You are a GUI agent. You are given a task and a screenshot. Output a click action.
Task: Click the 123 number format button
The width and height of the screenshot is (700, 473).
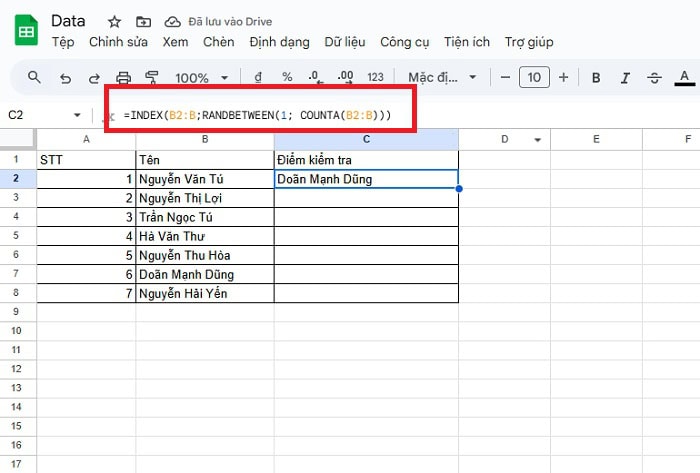(376, 77)
